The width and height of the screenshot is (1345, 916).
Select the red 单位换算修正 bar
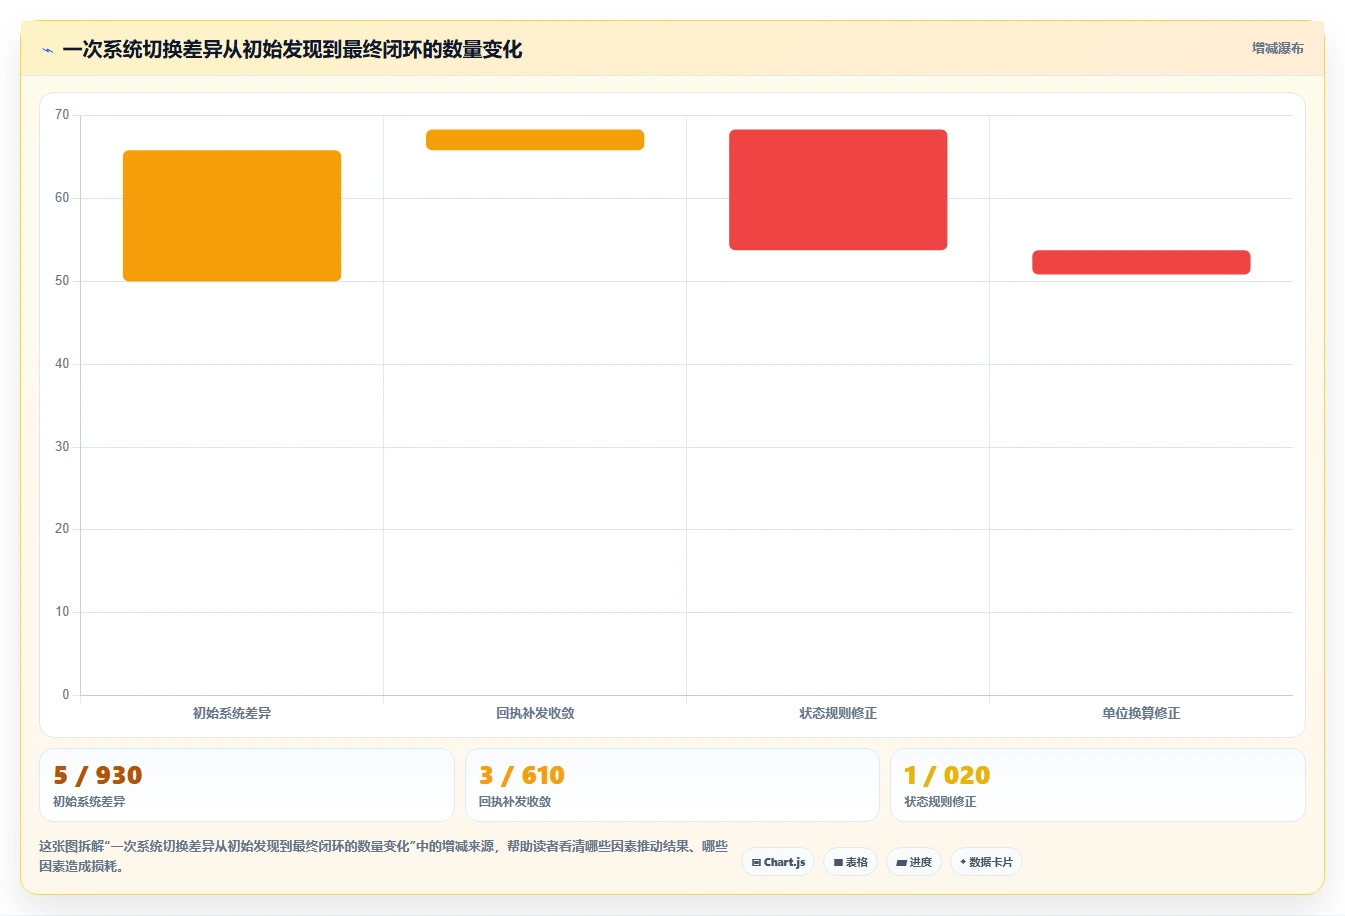tap(1141, 262)
